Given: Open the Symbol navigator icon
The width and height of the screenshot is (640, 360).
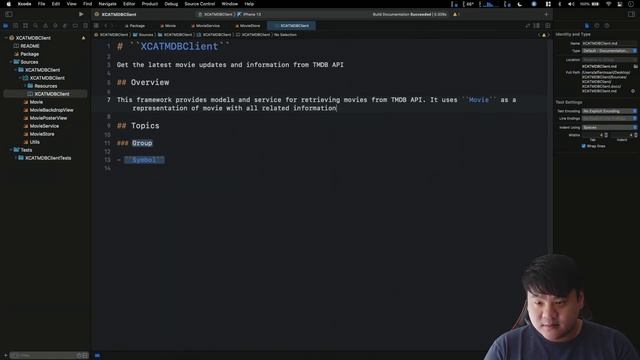Looking at the screenshot, I should click(x=25, y=25).
